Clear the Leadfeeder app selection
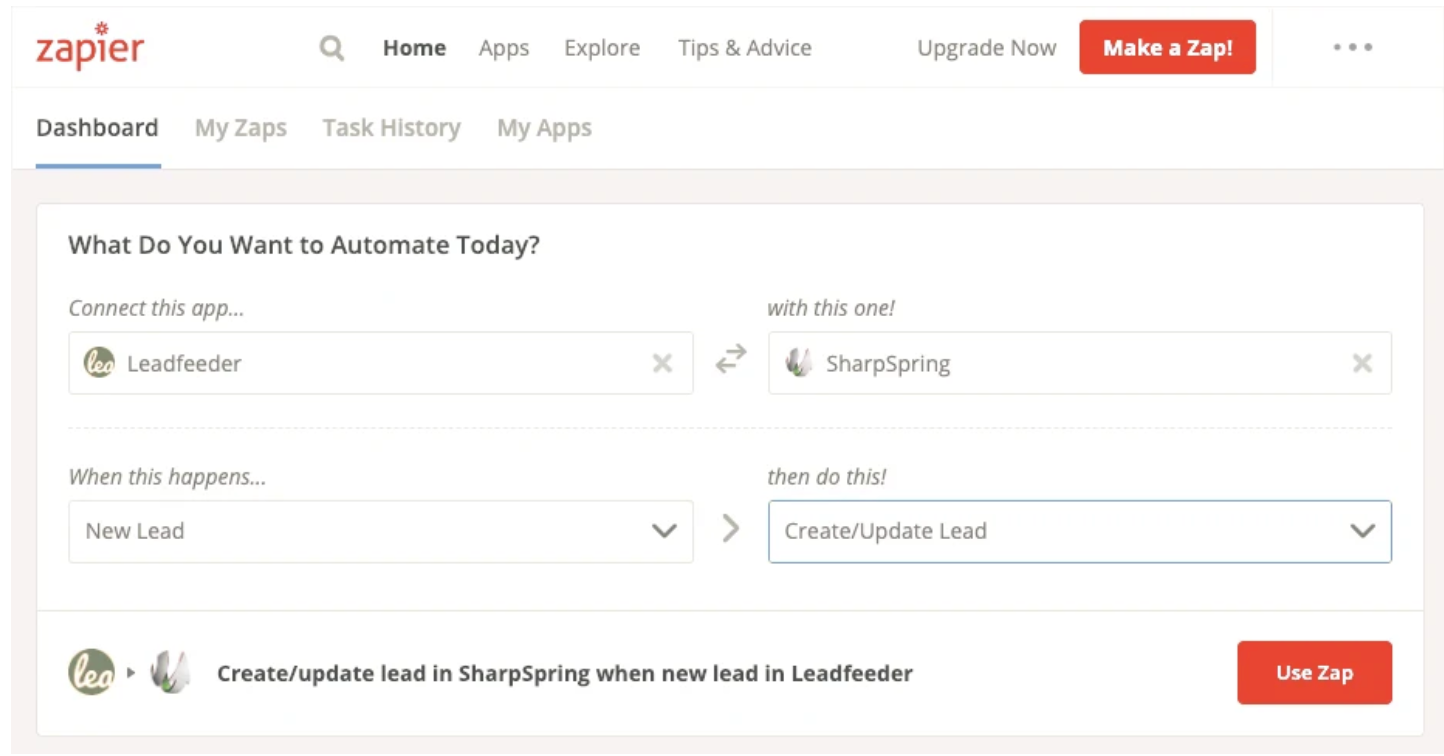 pos(662,363)
